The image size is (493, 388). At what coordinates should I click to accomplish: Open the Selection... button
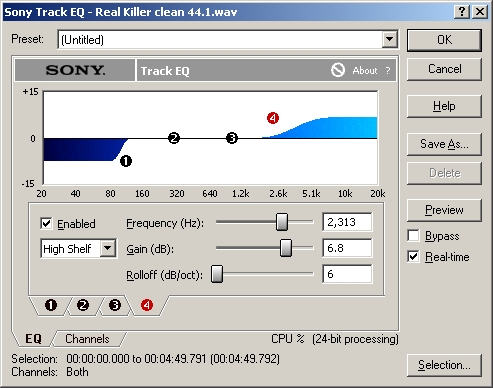pyautogui.click(x=444, y=365)
